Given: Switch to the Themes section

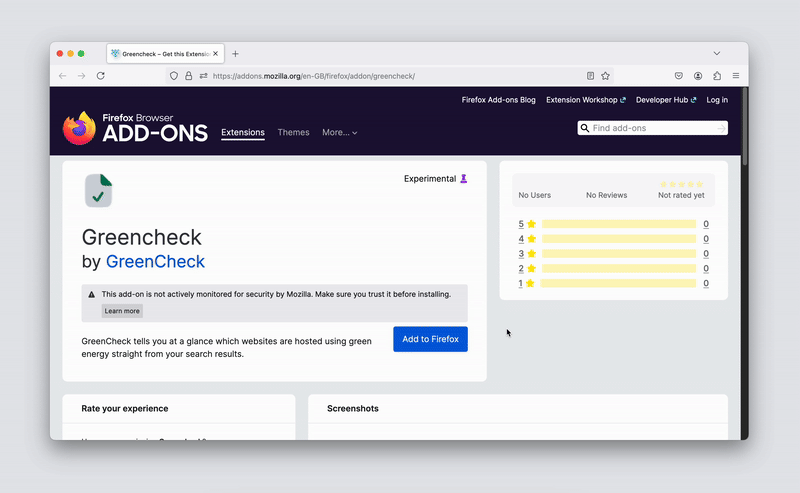Looking at the screenshot, I should tap(293, 132).
